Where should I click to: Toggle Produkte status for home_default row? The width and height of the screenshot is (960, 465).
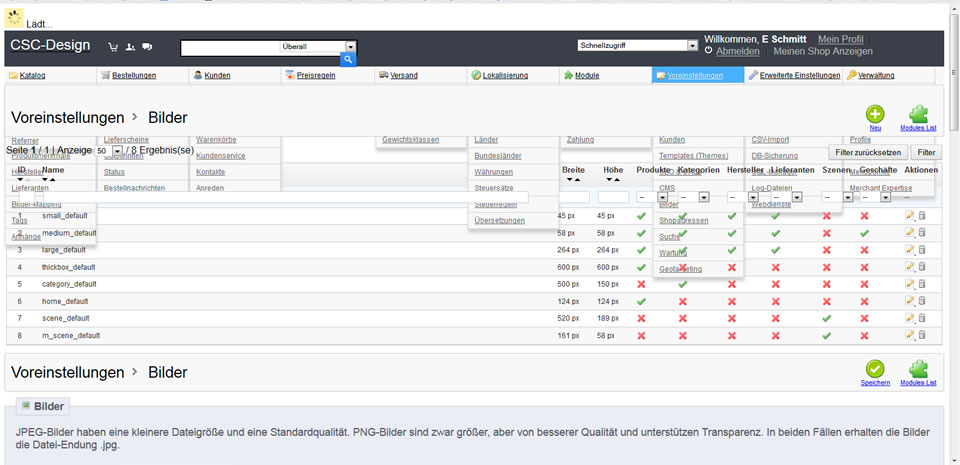[x=642, y=302]
